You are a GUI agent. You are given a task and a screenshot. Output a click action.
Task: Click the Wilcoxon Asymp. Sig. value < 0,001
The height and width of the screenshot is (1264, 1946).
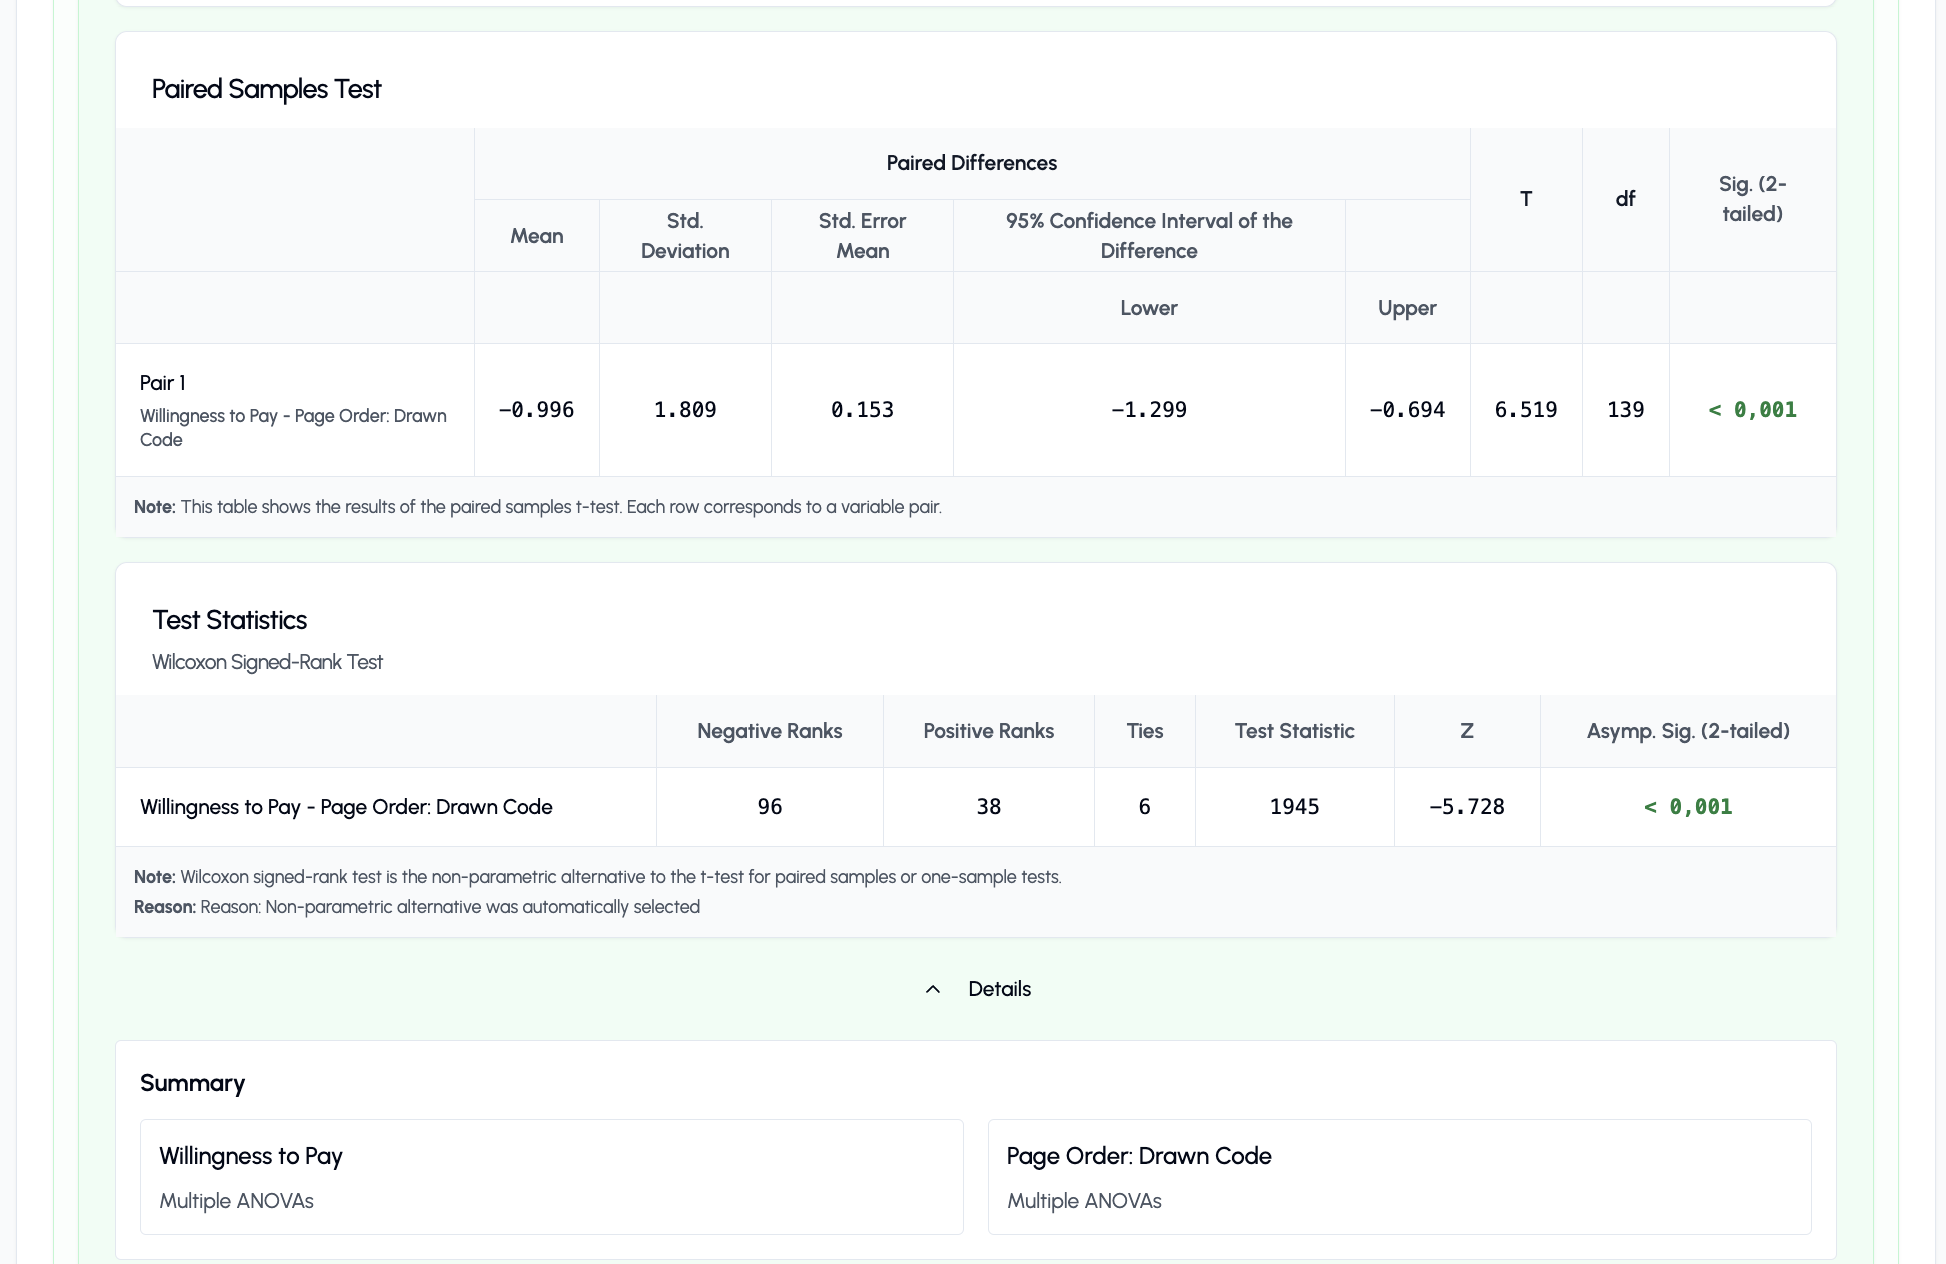click(1688, 807)
